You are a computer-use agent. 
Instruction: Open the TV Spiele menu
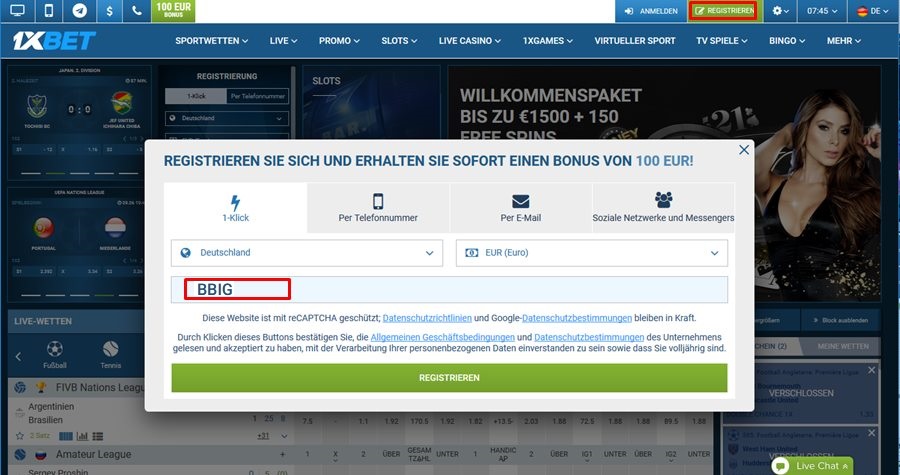point(721,41)
